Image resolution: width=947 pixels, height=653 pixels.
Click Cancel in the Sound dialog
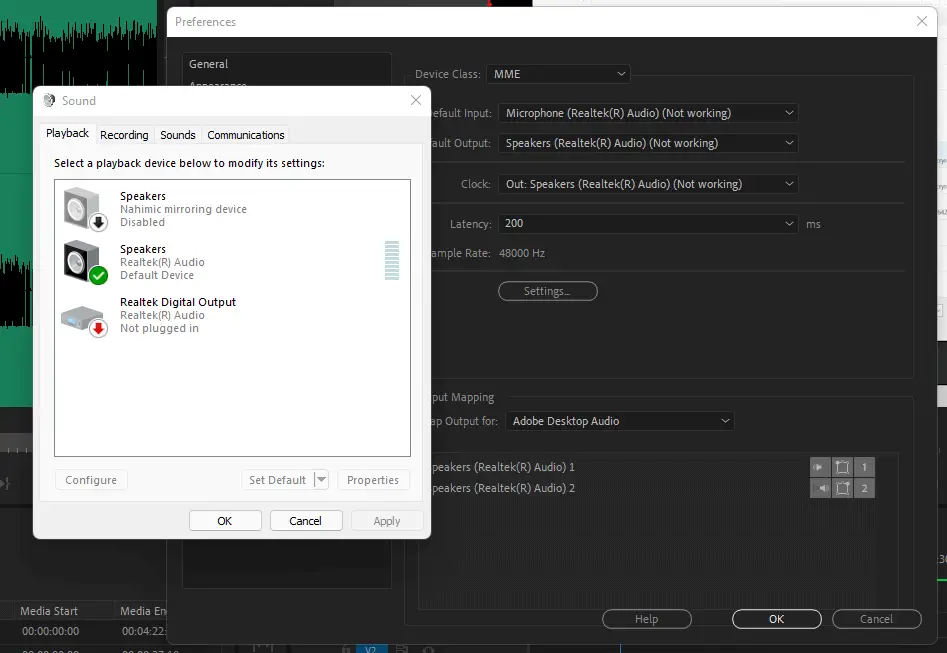[306, 521]
